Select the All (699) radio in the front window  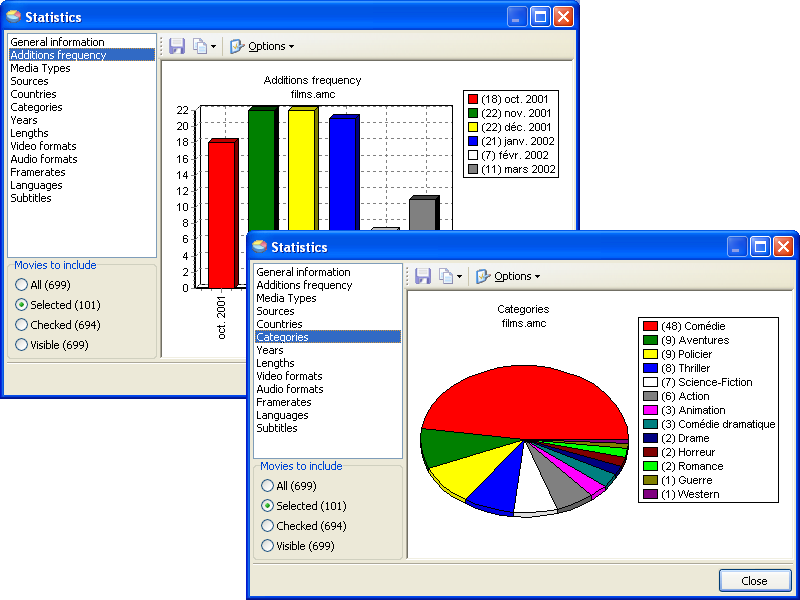pyautogui.click(x=268, y=486)
